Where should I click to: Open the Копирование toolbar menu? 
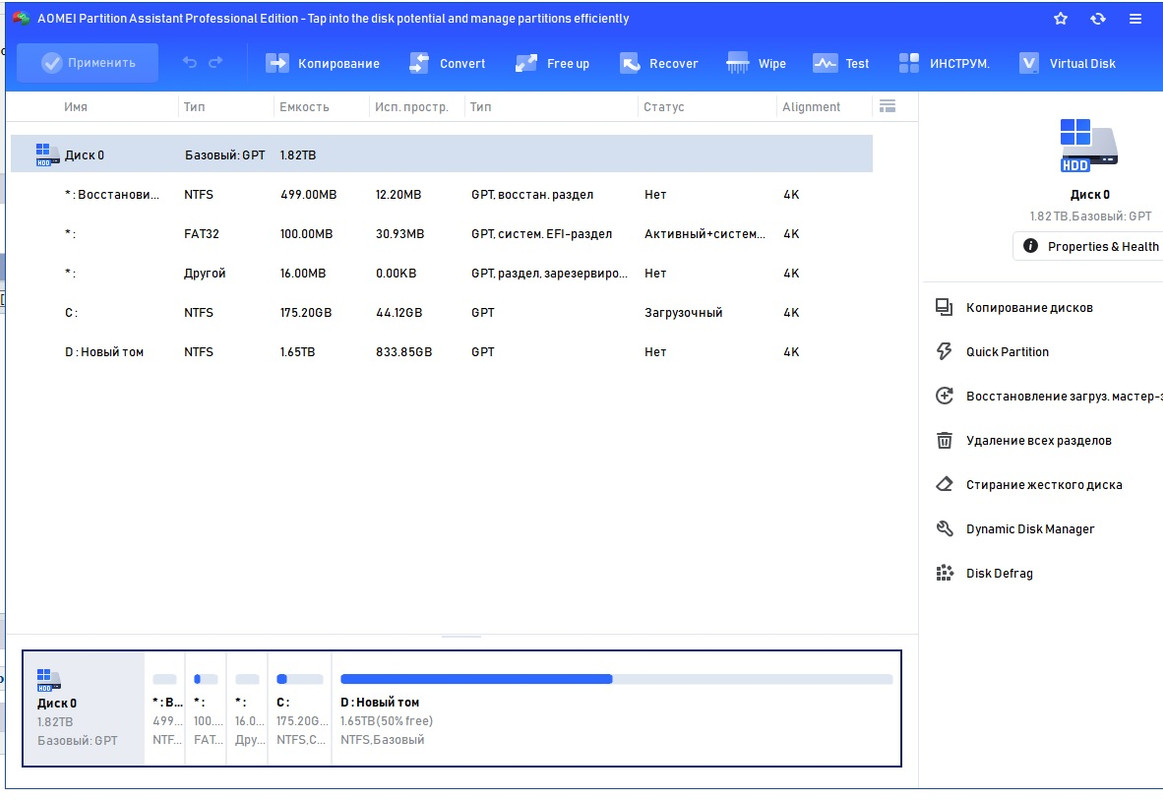click(x=323, y=64)
